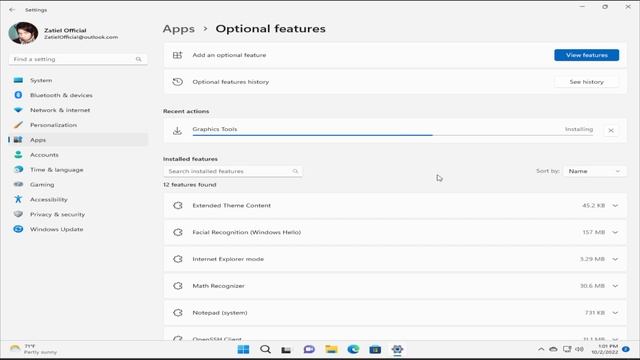Open the clock and date in the taskbar
The image size is (640, 360).
click(604, 349)
